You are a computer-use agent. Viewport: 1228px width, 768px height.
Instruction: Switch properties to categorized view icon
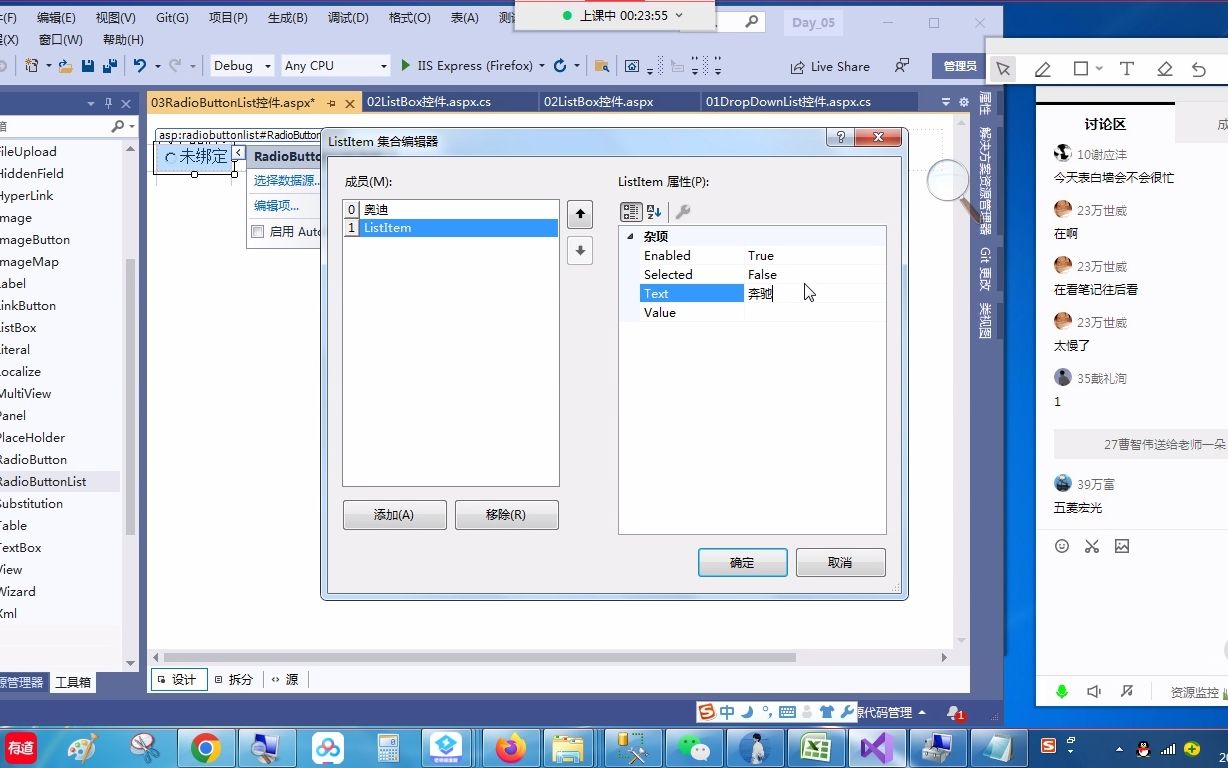pyautogui.click(x=631, y=211)
